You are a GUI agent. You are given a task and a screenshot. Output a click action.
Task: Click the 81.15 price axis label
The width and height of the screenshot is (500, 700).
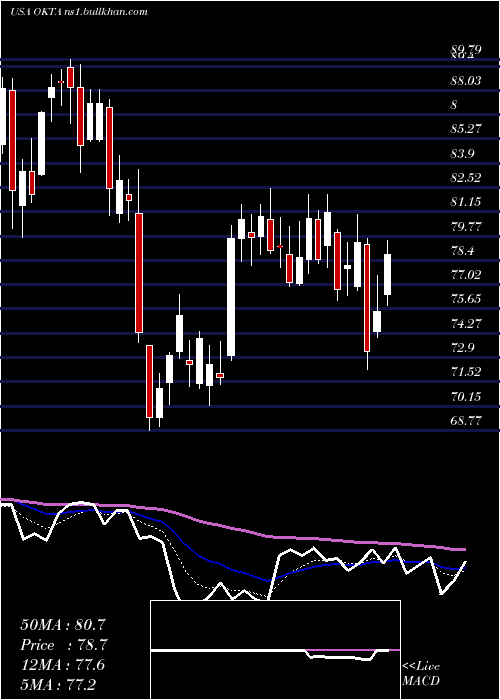pos(467,202)
